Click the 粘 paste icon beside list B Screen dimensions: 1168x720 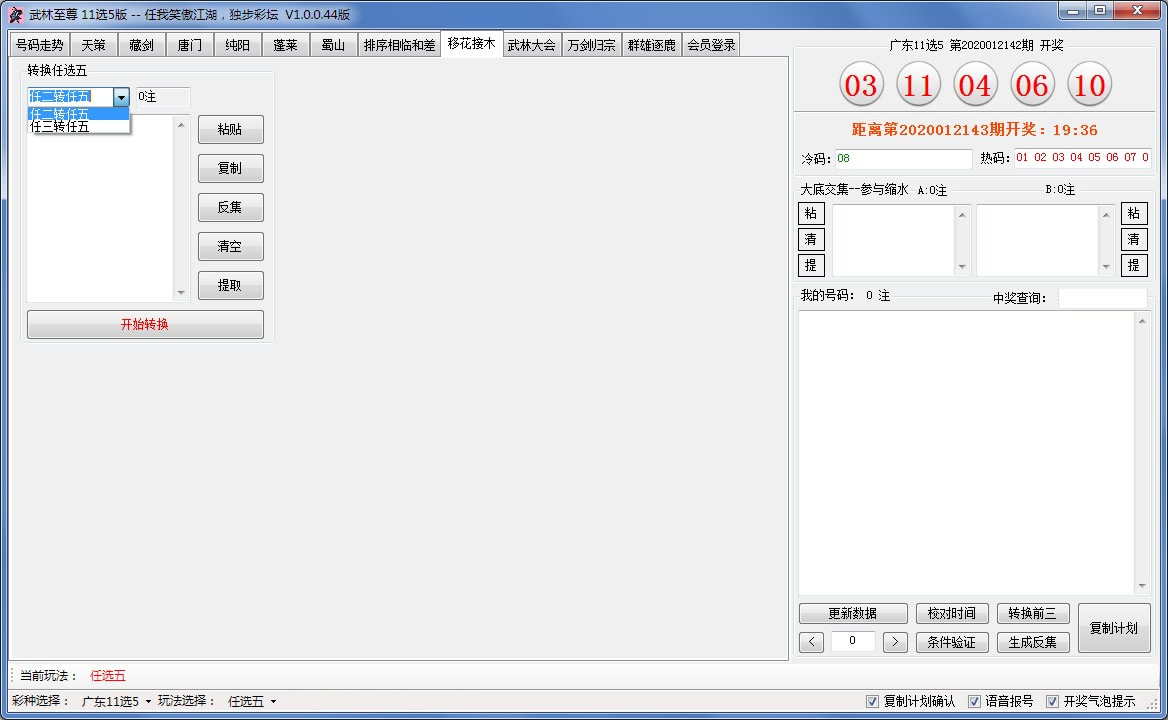(x=1134, y=213)
